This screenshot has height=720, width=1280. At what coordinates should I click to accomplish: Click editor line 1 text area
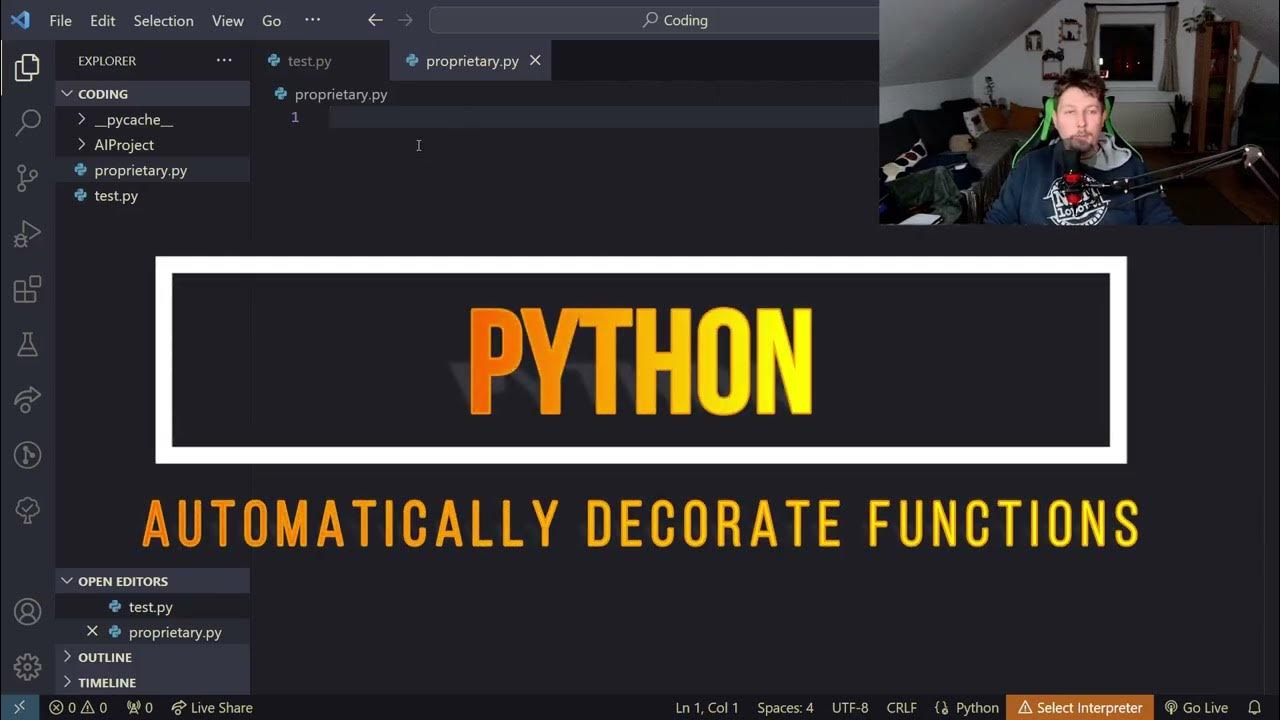603,117
